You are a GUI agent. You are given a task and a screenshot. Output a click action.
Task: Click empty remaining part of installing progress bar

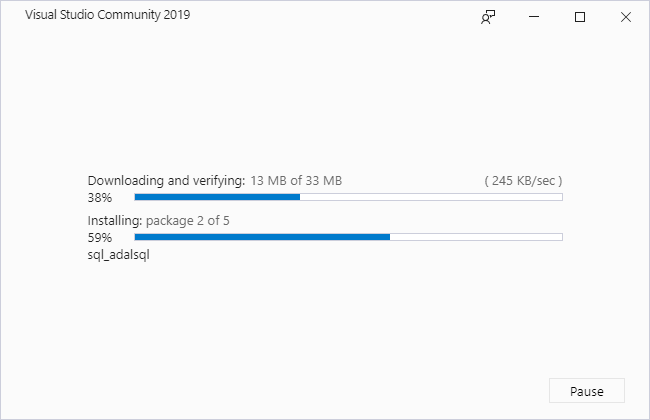pos(475,237)
